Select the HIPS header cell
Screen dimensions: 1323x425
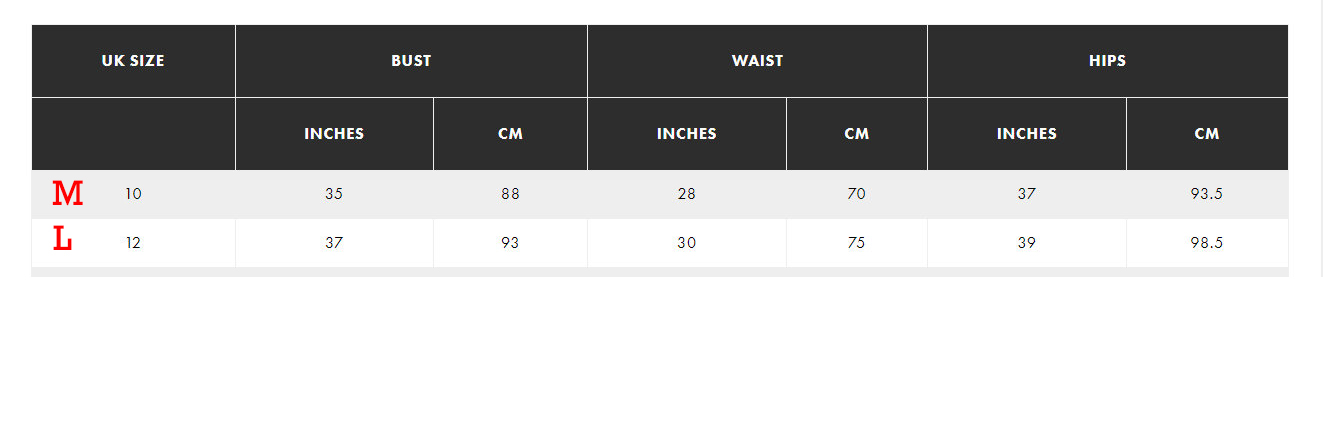point(1107,61)
